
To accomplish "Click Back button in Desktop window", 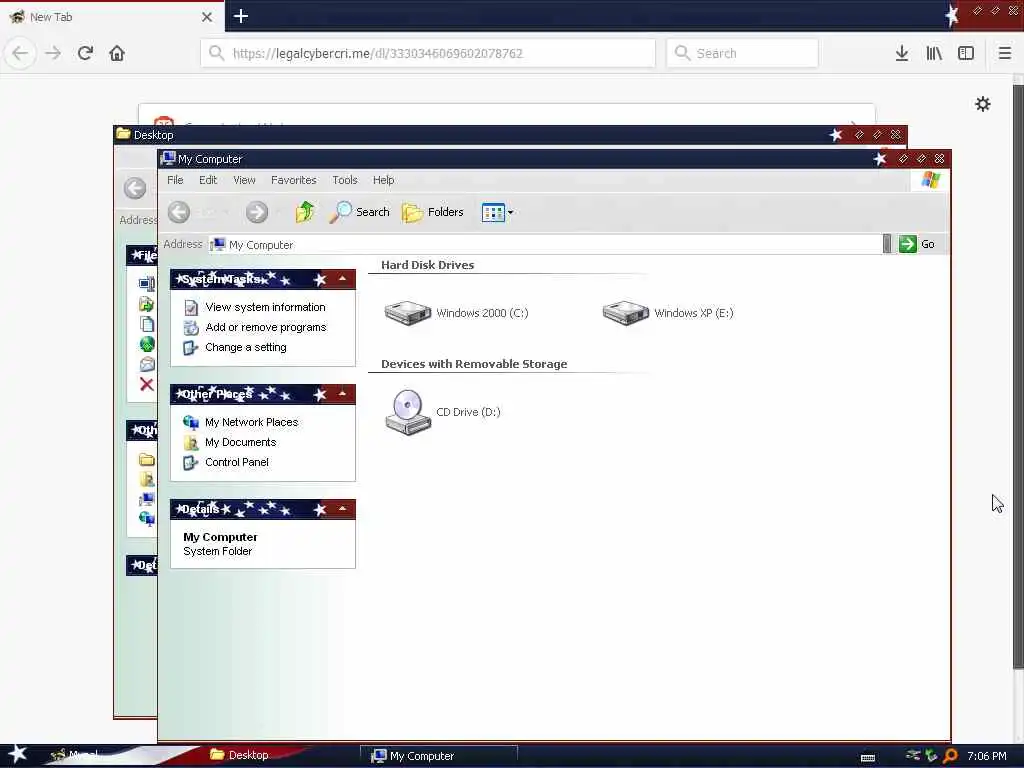I will tap(135, 188).
